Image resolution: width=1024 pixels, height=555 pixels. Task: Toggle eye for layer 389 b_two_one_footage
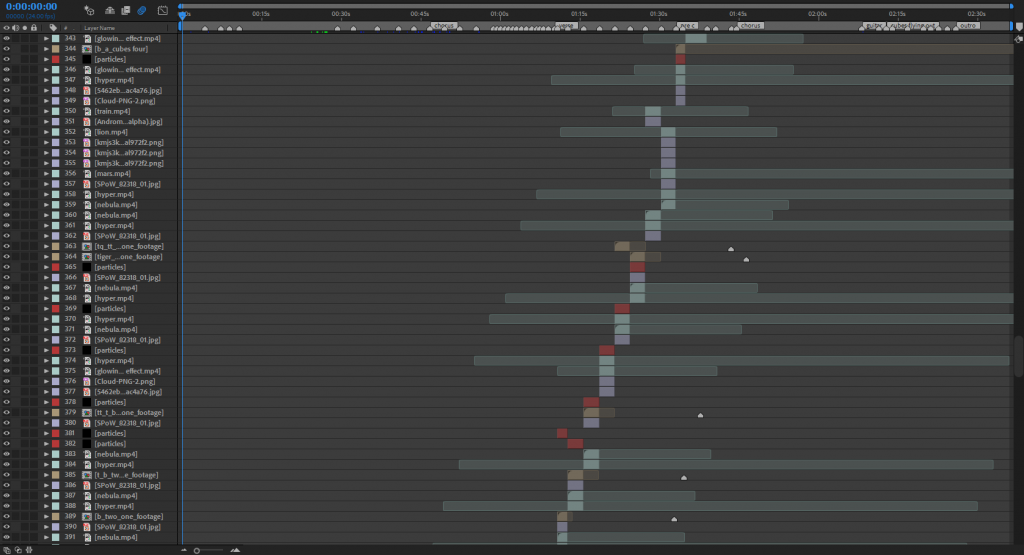pyautogui.click(x=7, y=516)
